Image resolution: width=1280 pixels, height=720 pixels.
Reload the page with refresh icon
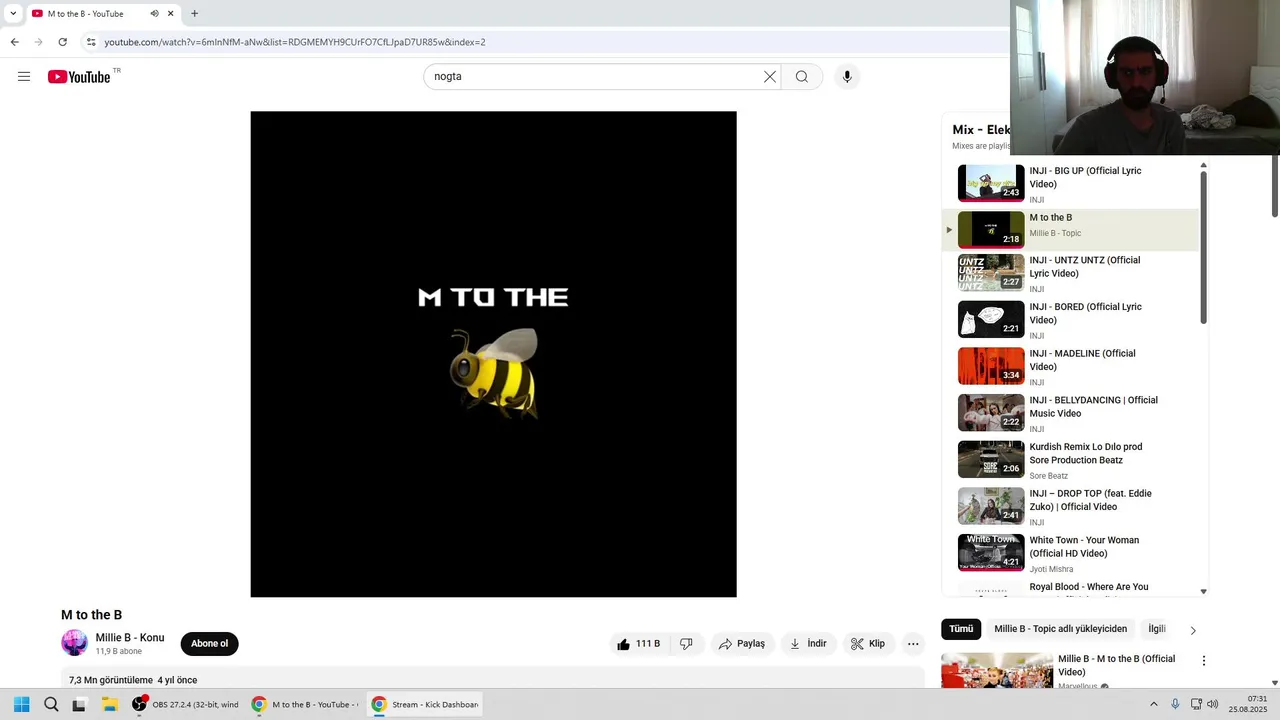click(x=62, y=42)
